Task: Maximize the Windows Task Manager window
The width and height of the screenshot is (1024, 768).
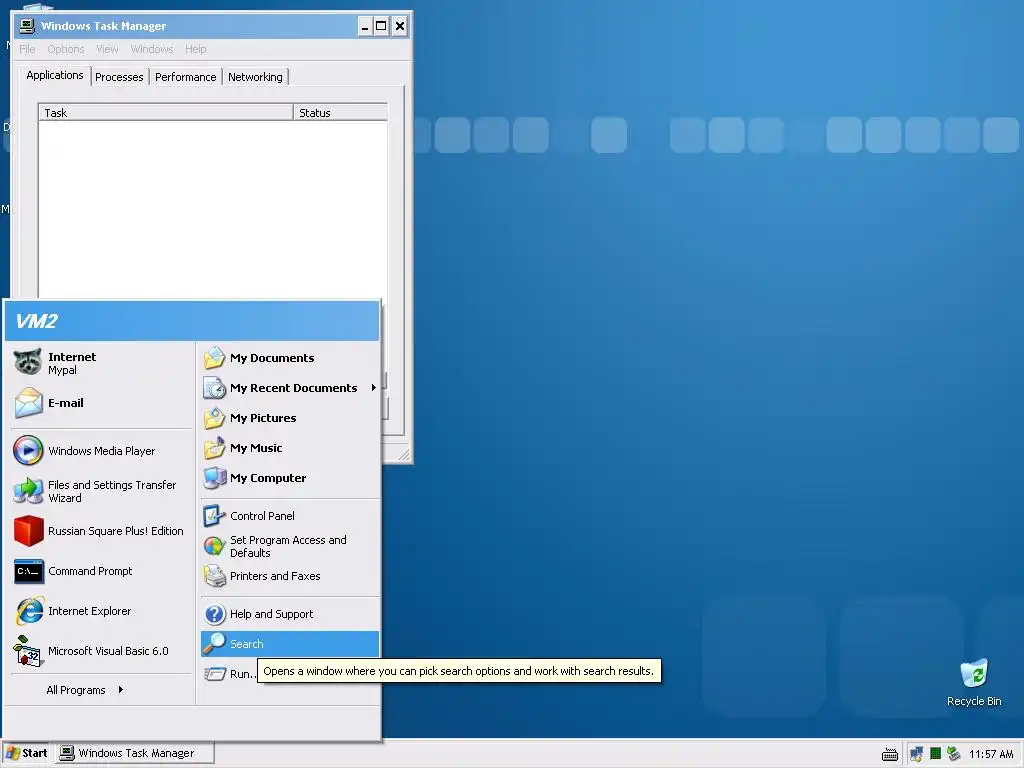Action: coord(381,26)
